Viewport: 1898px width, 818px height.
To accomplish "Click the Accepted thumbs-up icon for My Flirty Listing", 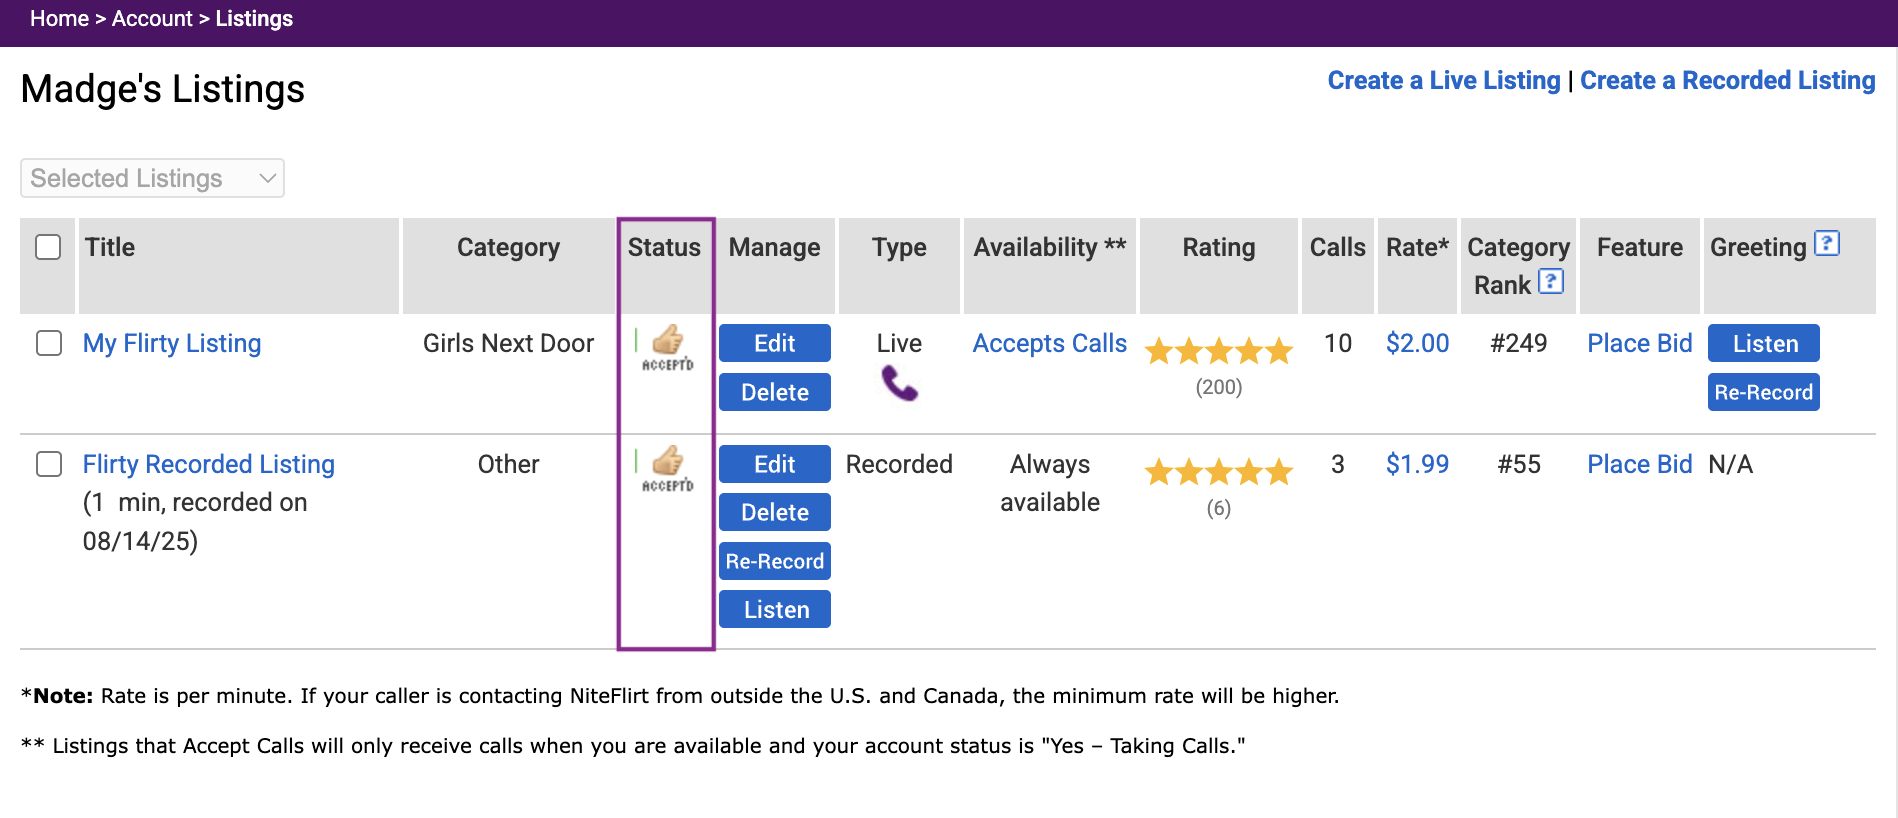I will click(x=667, y=348).
